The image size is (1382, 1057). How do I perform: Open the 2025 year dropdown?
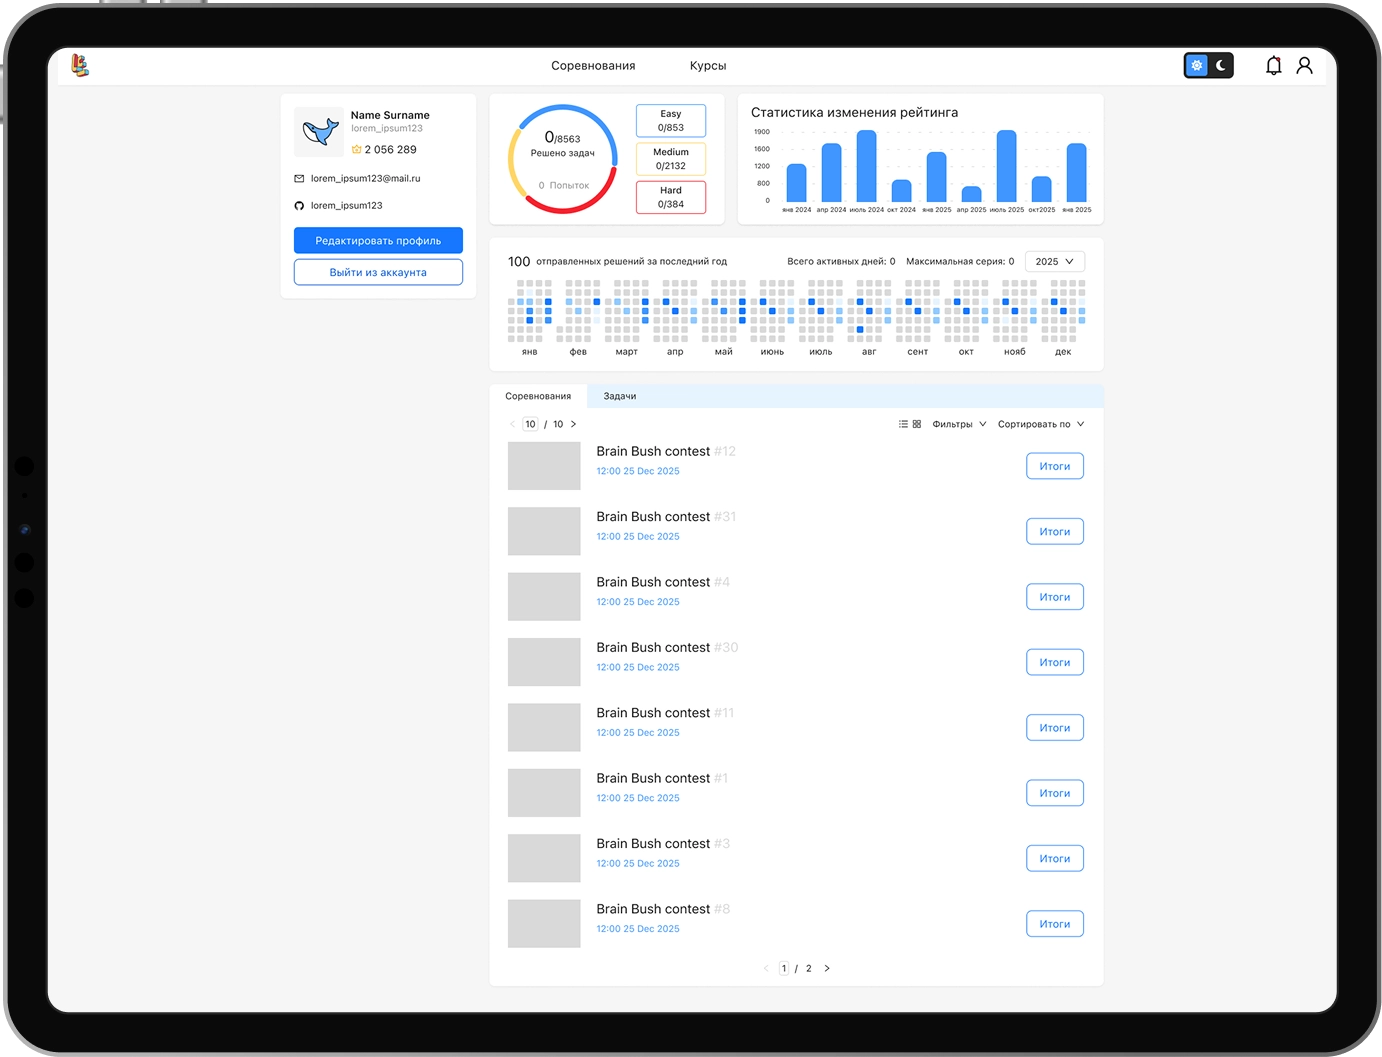(x=1054, y=262)
